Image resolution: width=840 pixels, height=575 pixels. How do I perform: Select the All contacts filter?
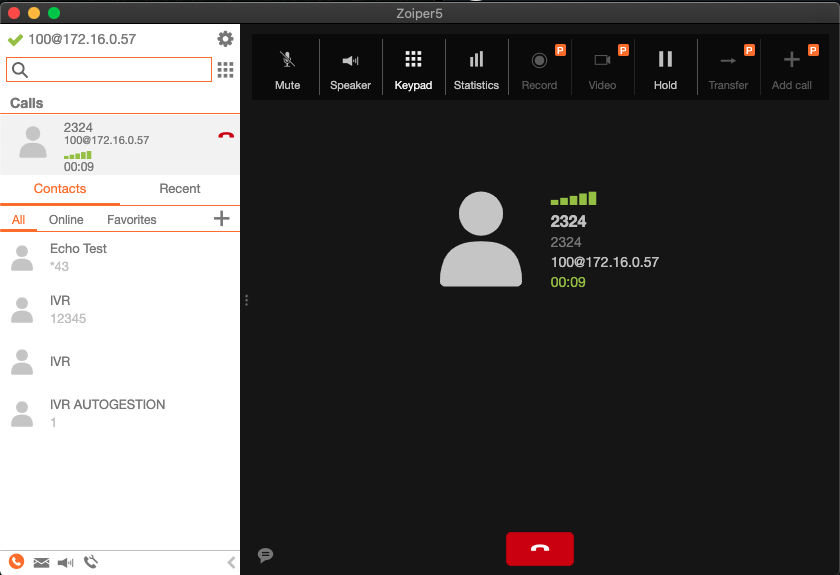point(18,220)
